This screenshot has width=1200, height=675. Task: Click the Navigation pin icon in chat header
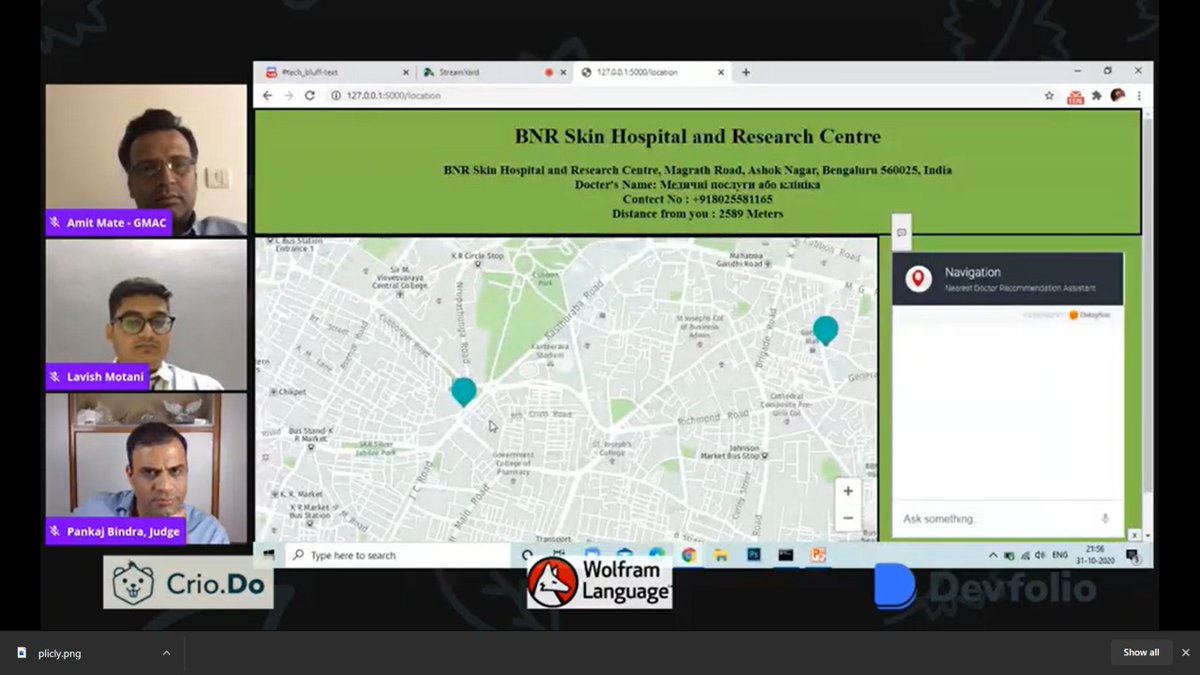click(918, 277)
